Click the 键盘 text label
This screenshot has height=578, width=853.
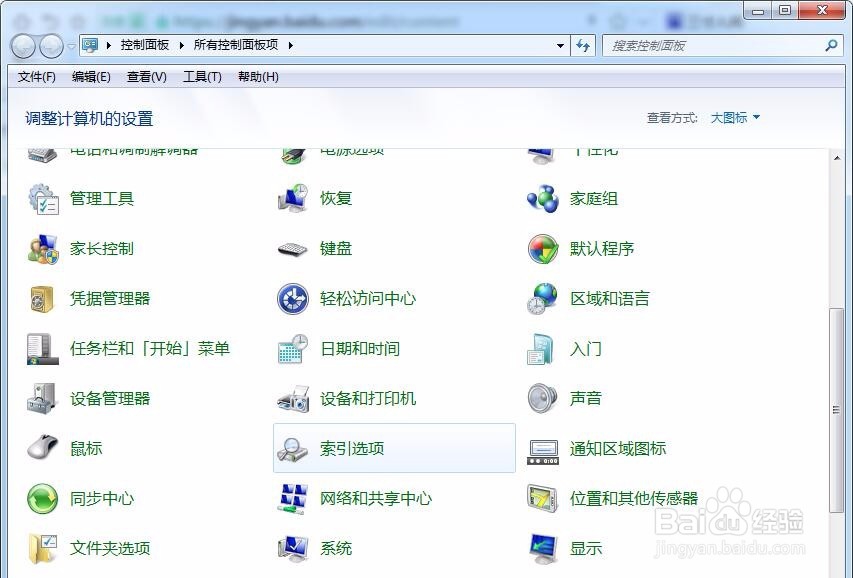336,249
